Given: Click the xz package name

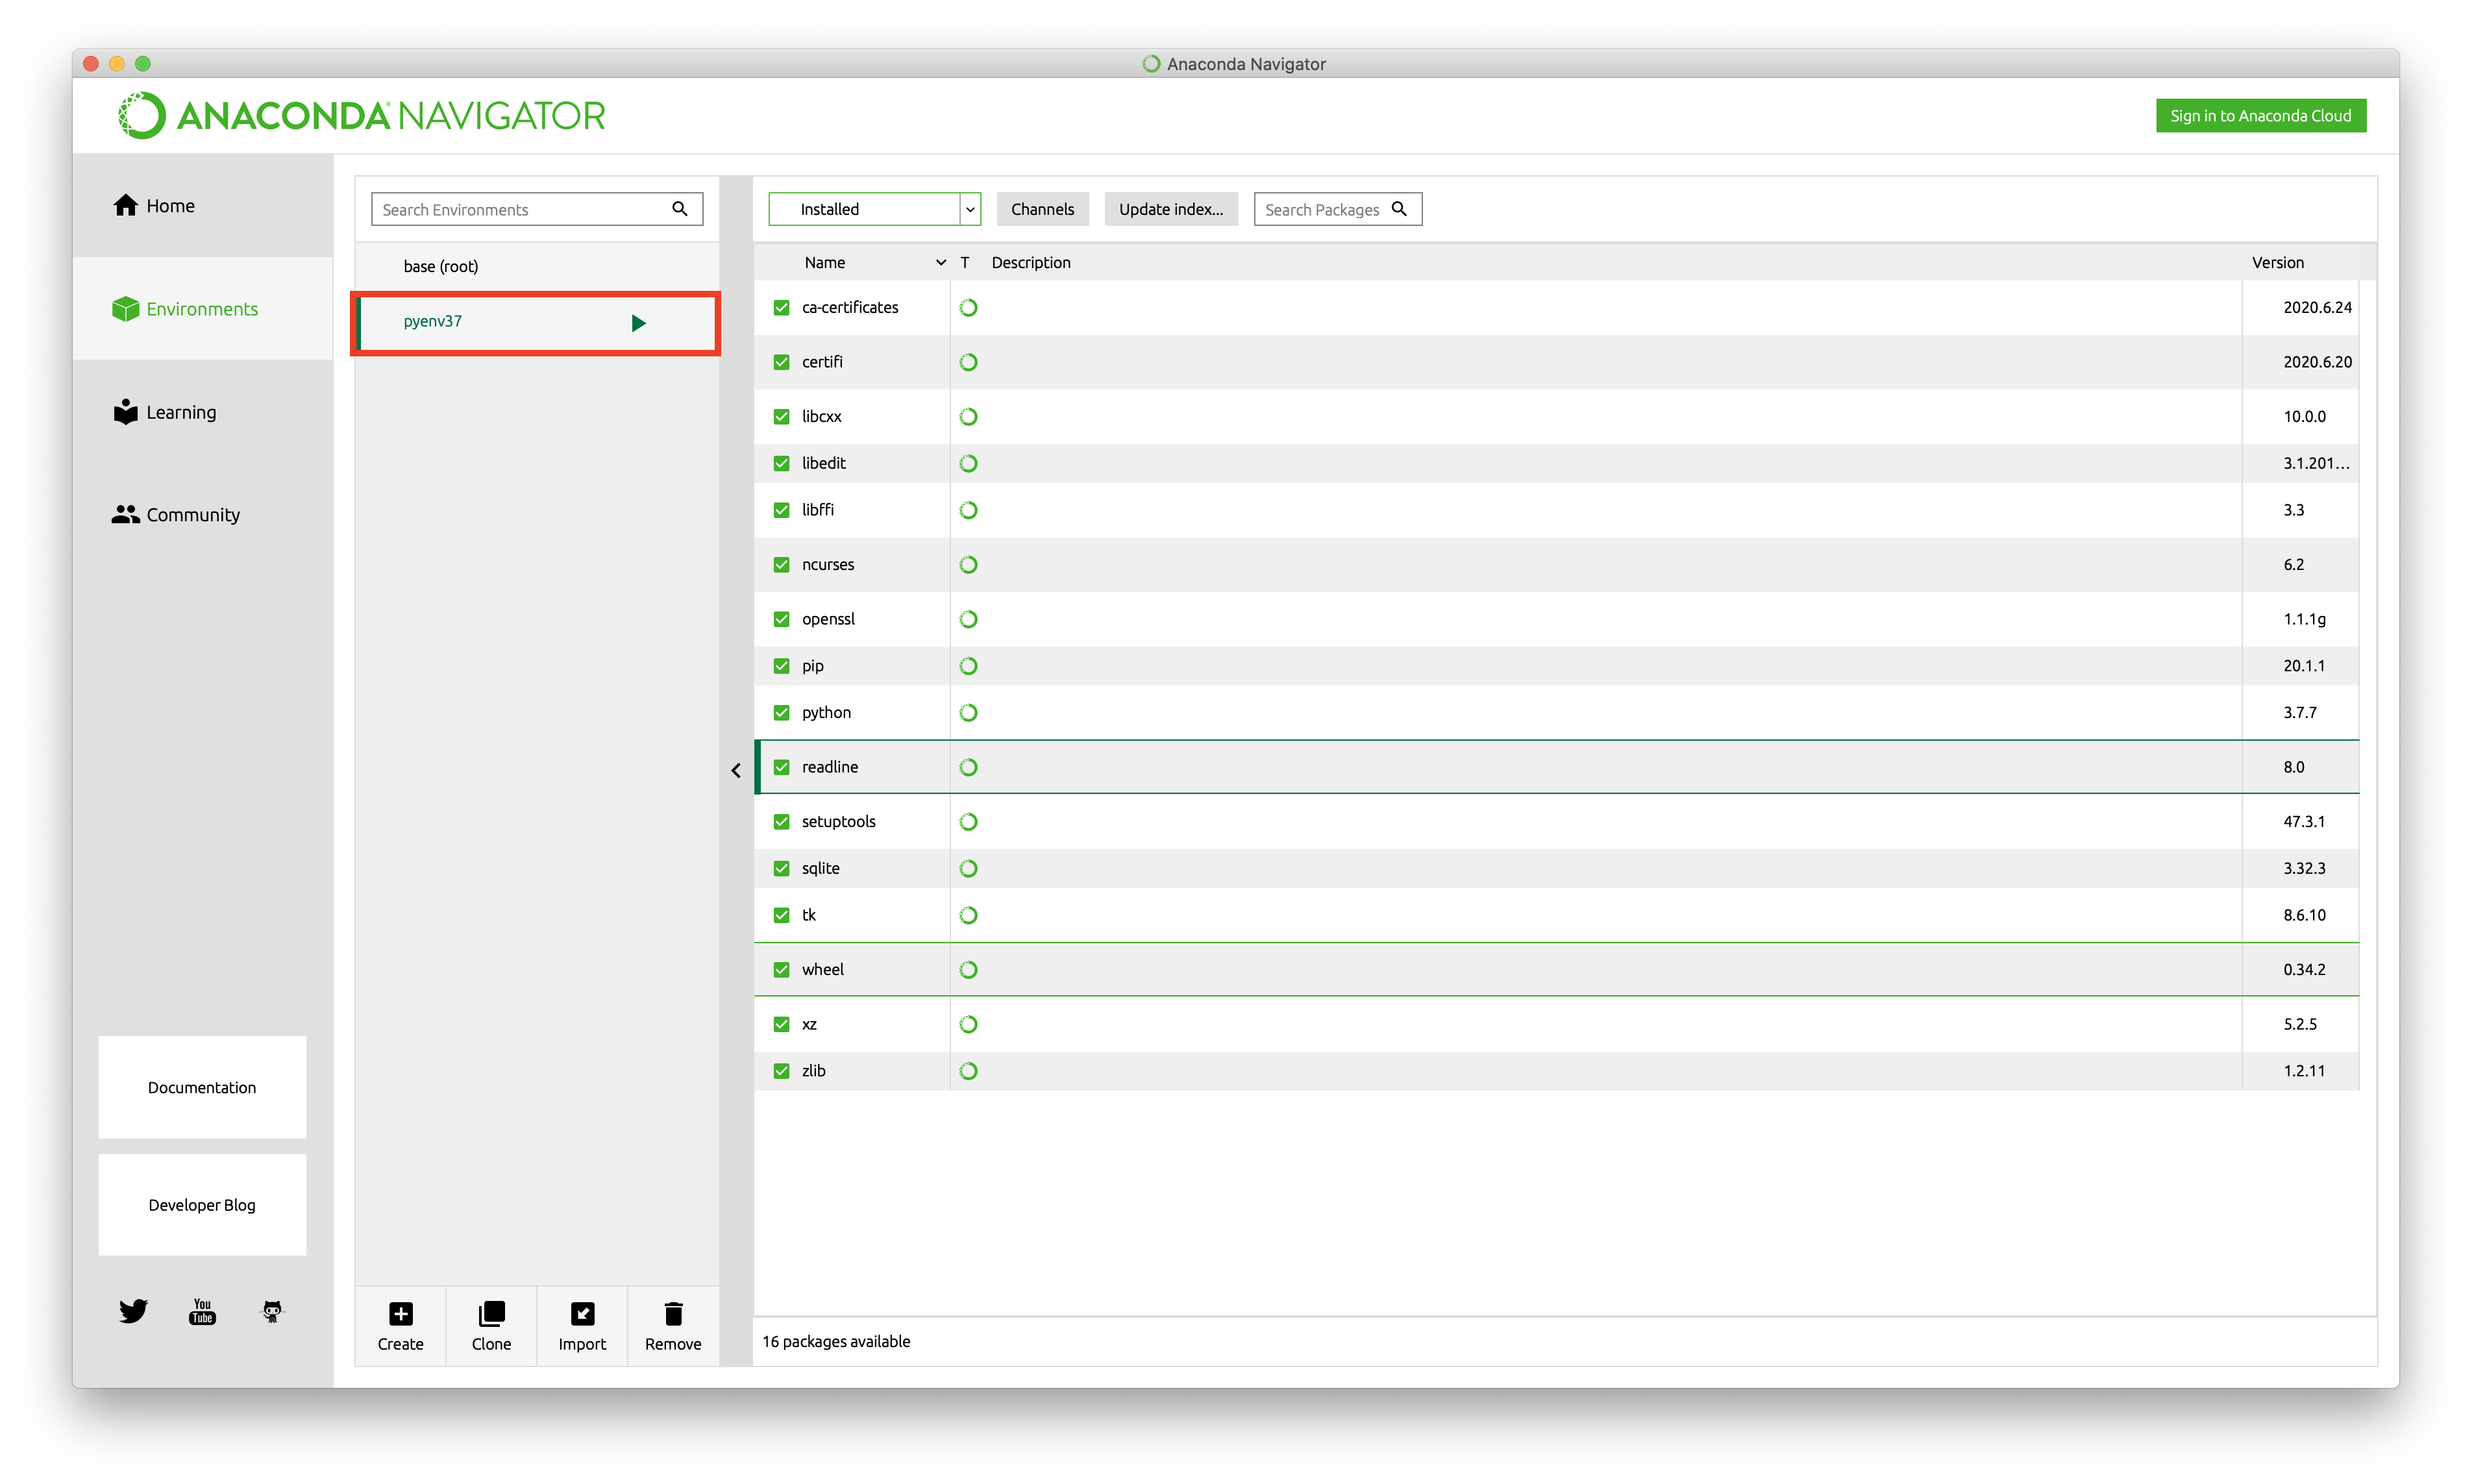Looking at the screenshot, I should click(x=809, y=1025).
